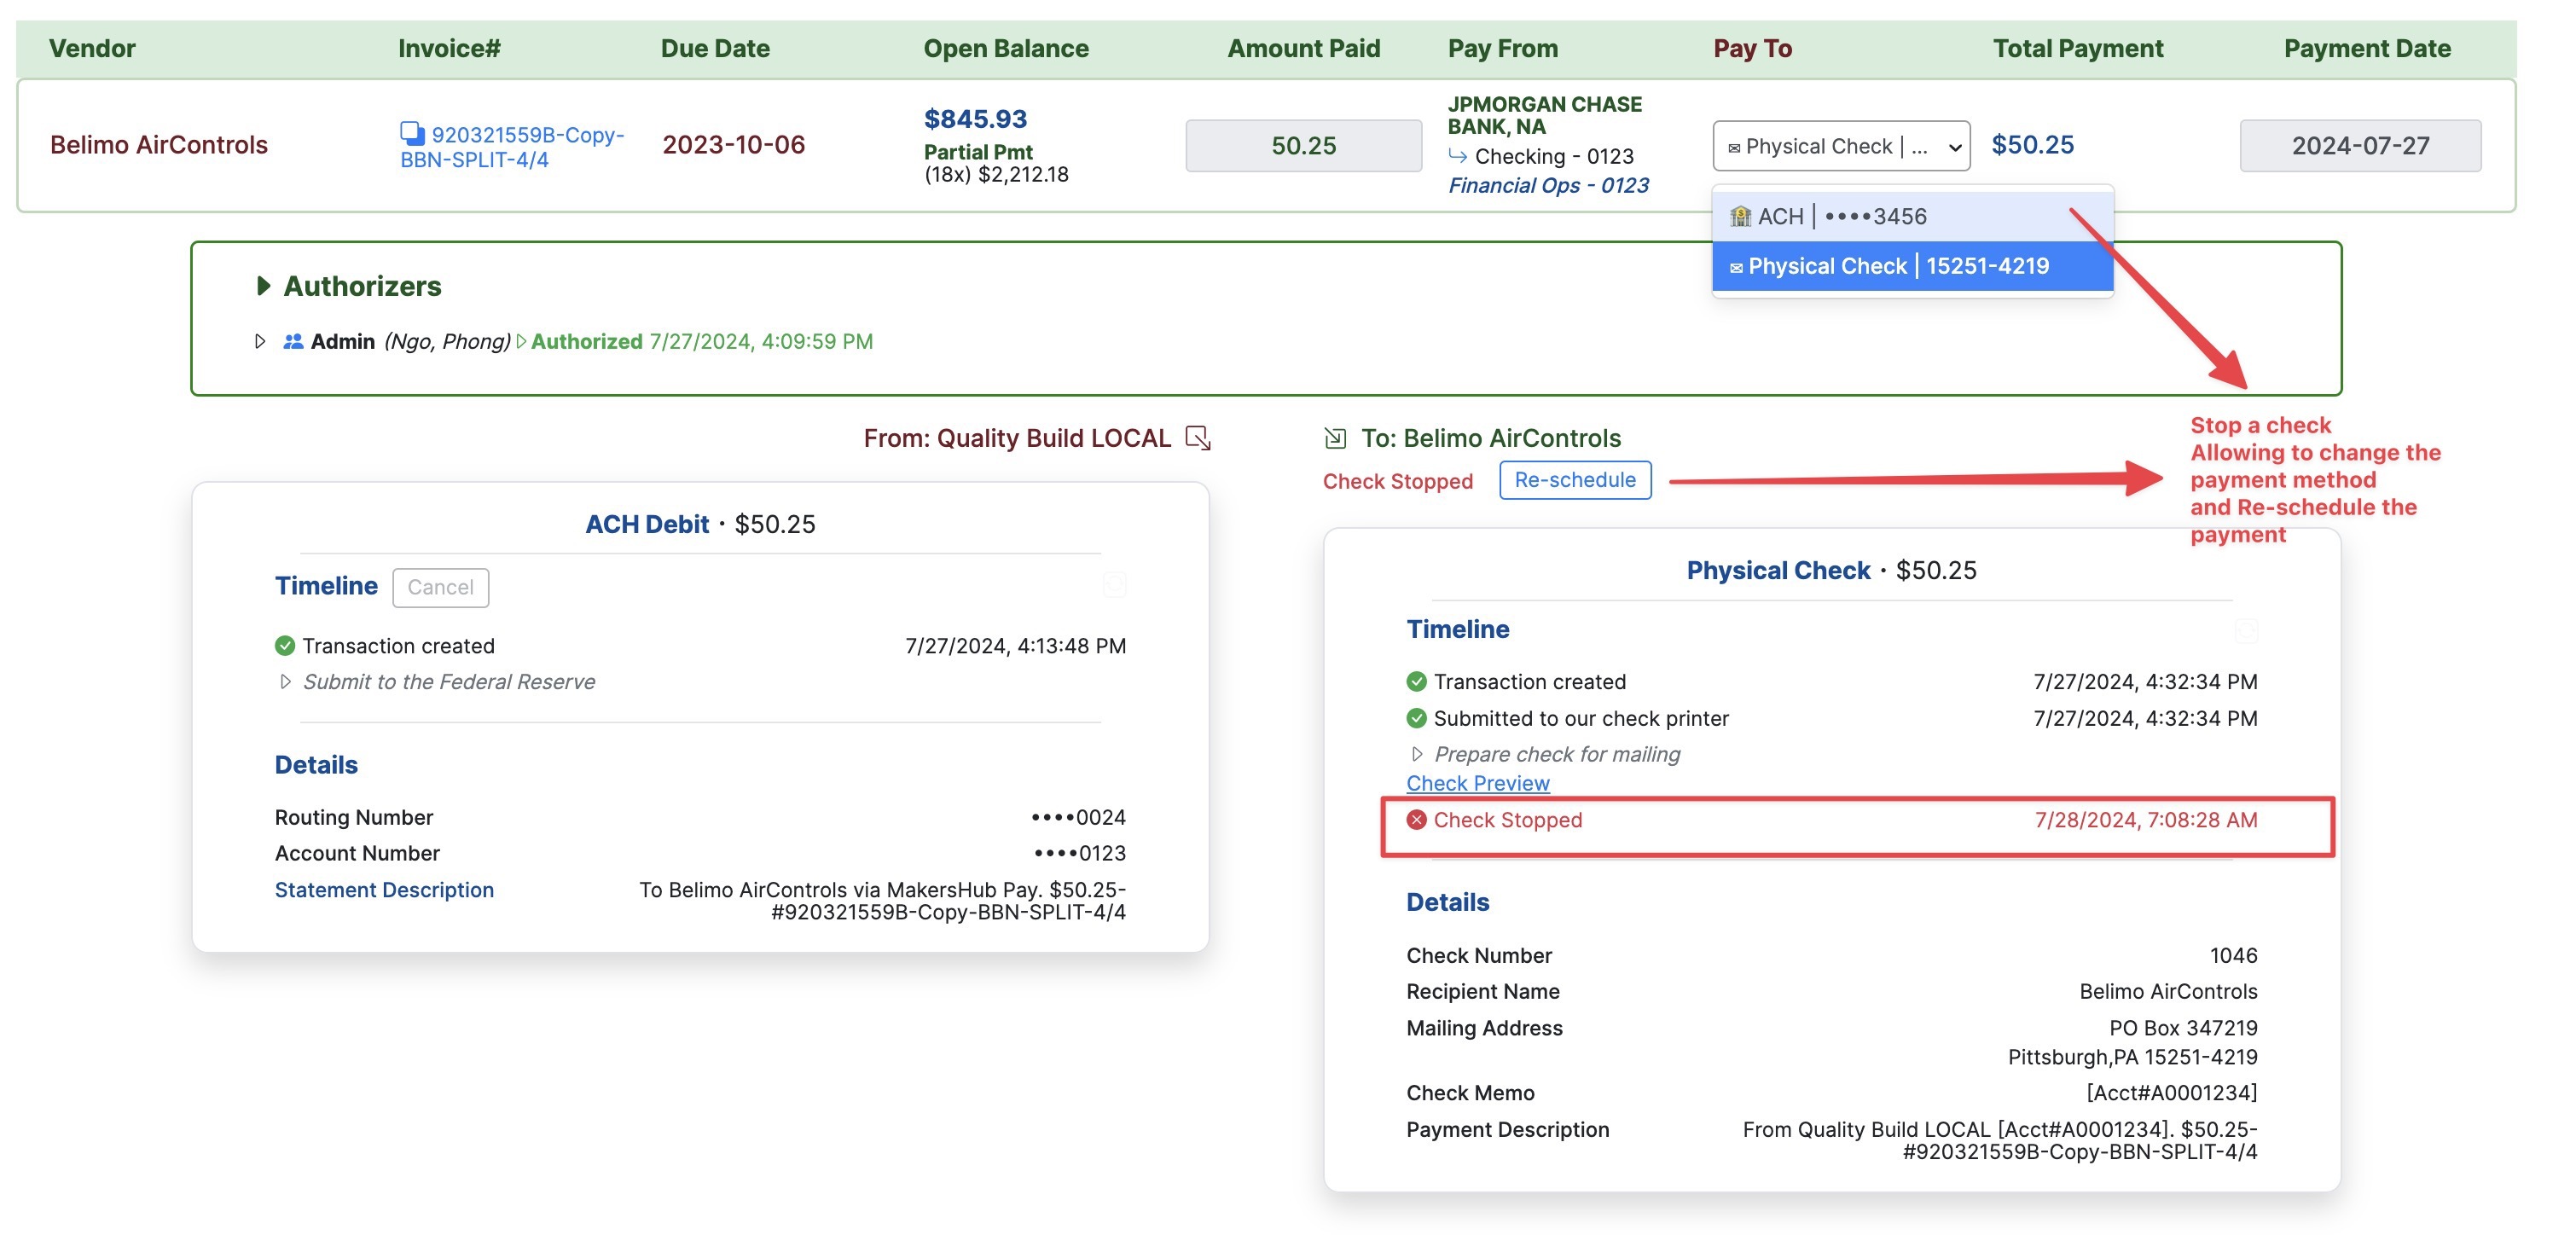Click the green check icon beside Submitted to our check printer
The width and height of the screenshot is (2576, 1235).
[x=1416, y=719]
